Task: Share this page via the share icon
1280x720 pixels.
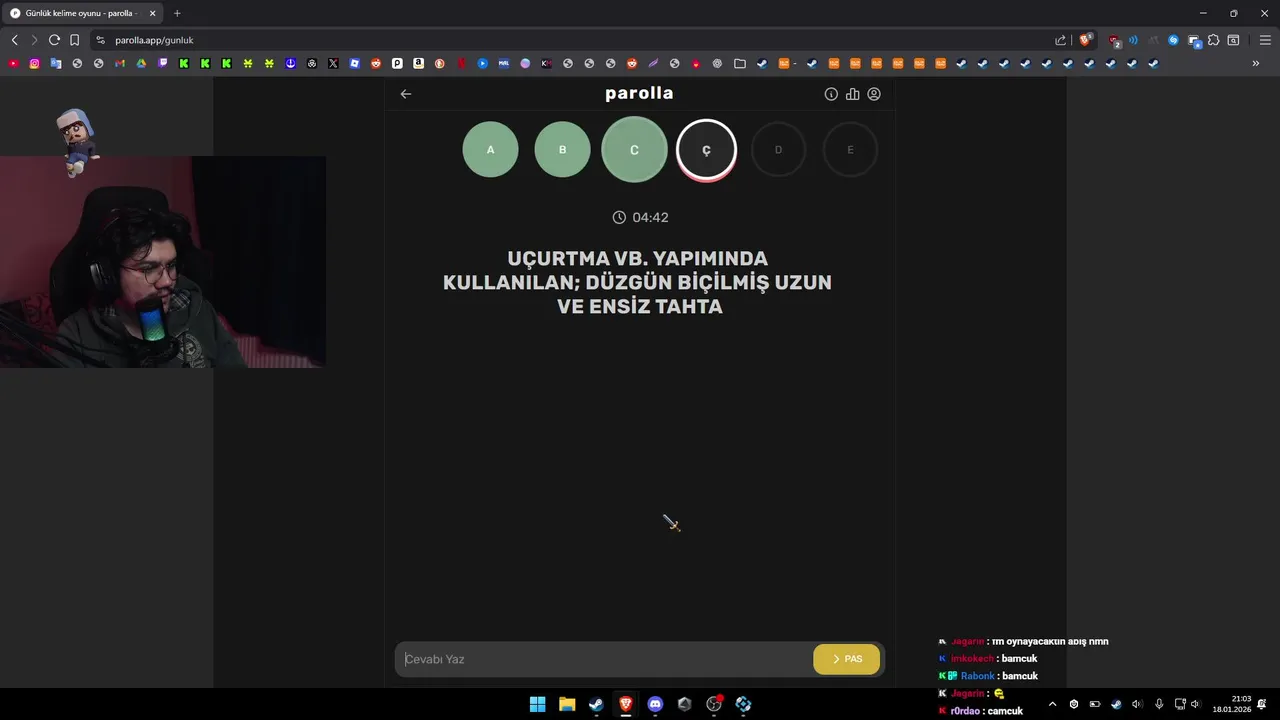Action: [x=1060, y=40]
